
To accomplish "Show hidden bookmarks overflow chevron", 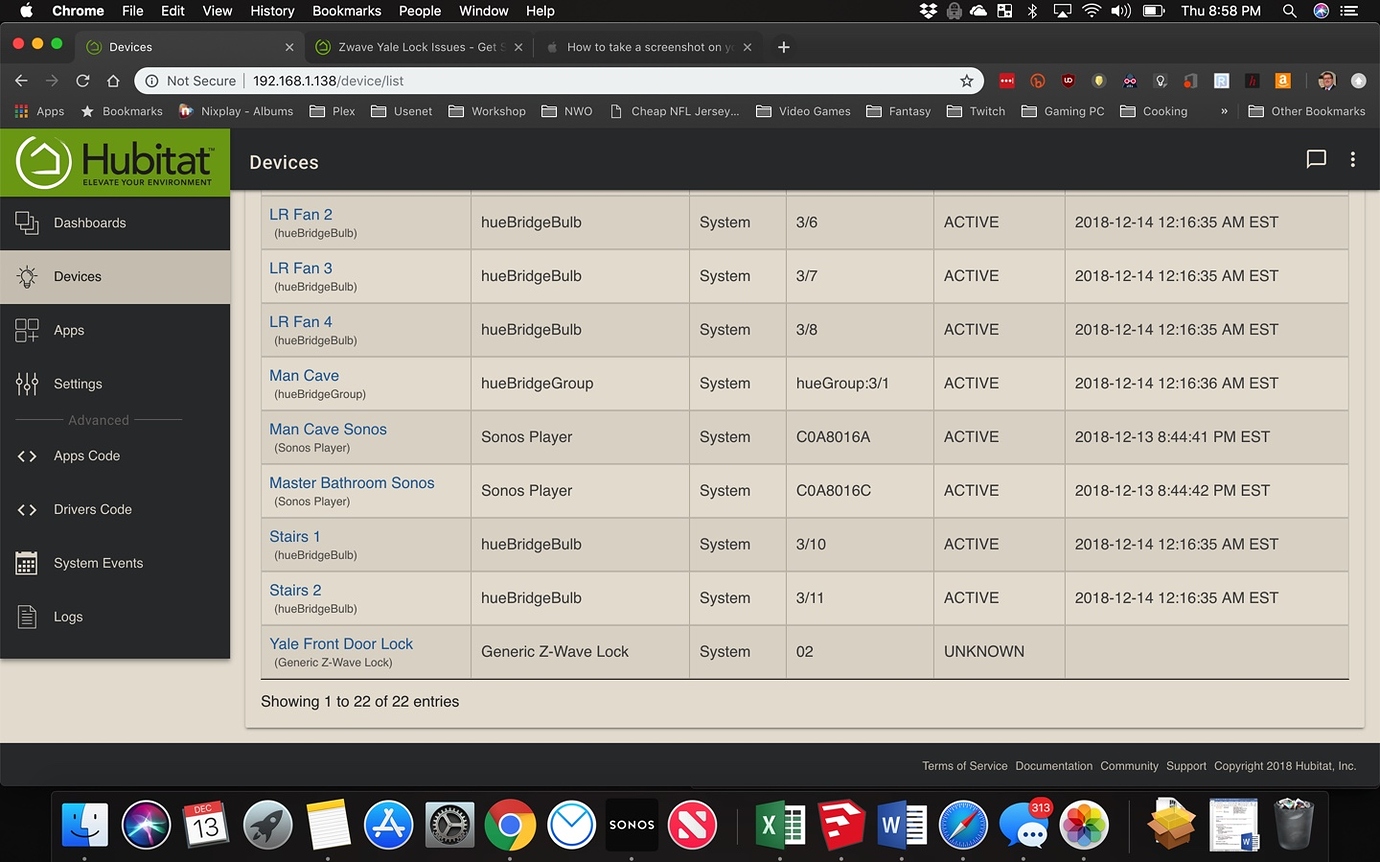I will [1224, 111].
